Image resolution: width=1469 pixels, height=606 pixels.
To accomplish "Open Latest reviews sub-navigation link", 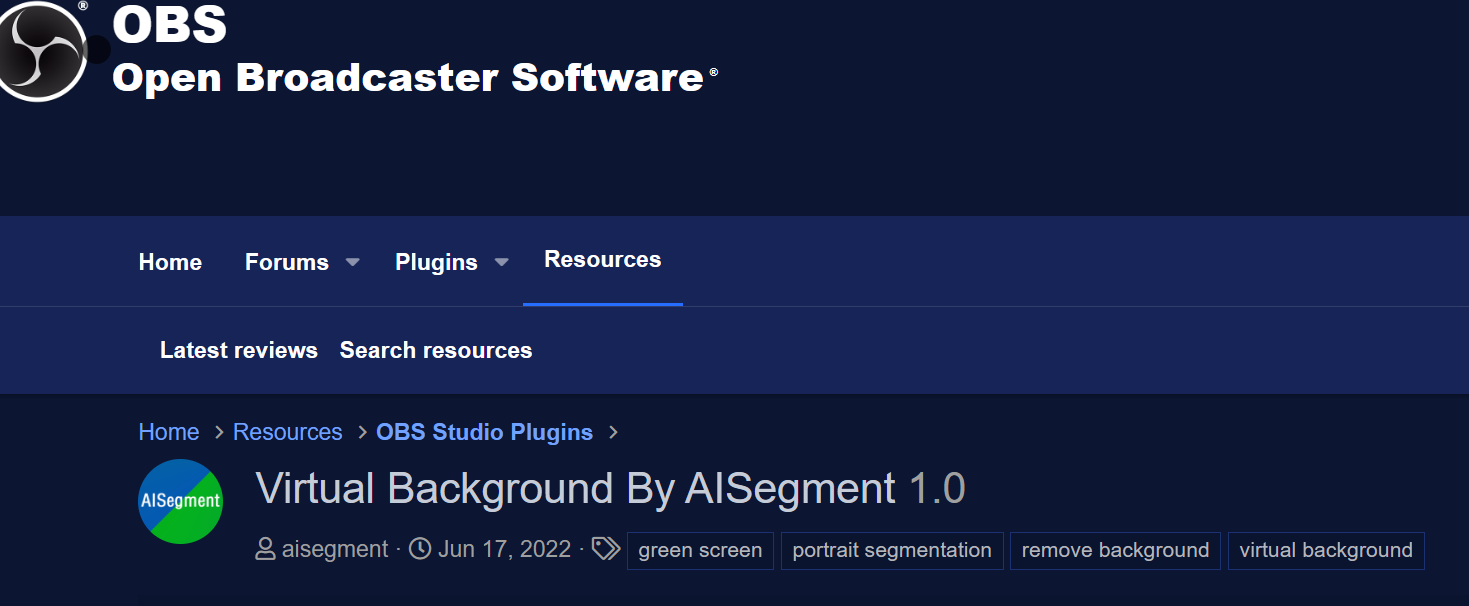I will (x=239, y=350).
